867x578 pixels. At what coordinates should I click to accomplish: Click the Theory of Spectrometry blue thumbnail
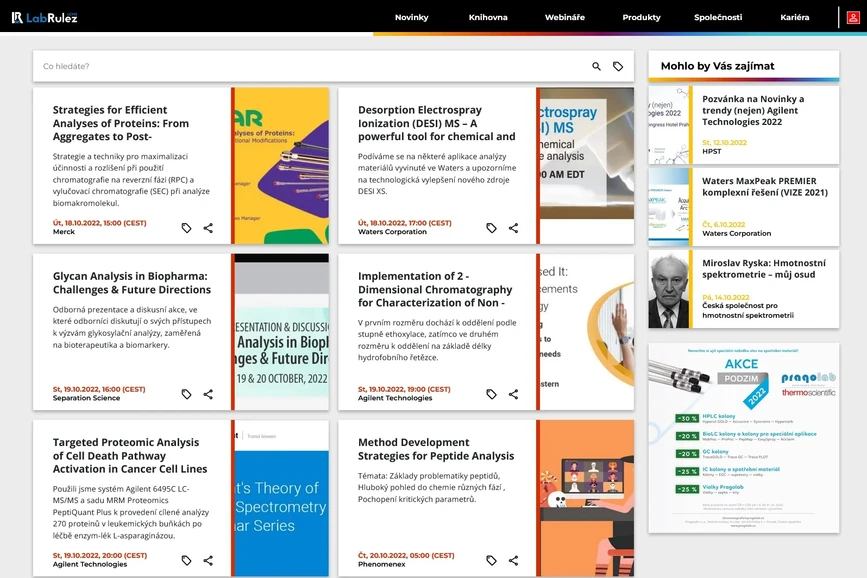[281, 498]
